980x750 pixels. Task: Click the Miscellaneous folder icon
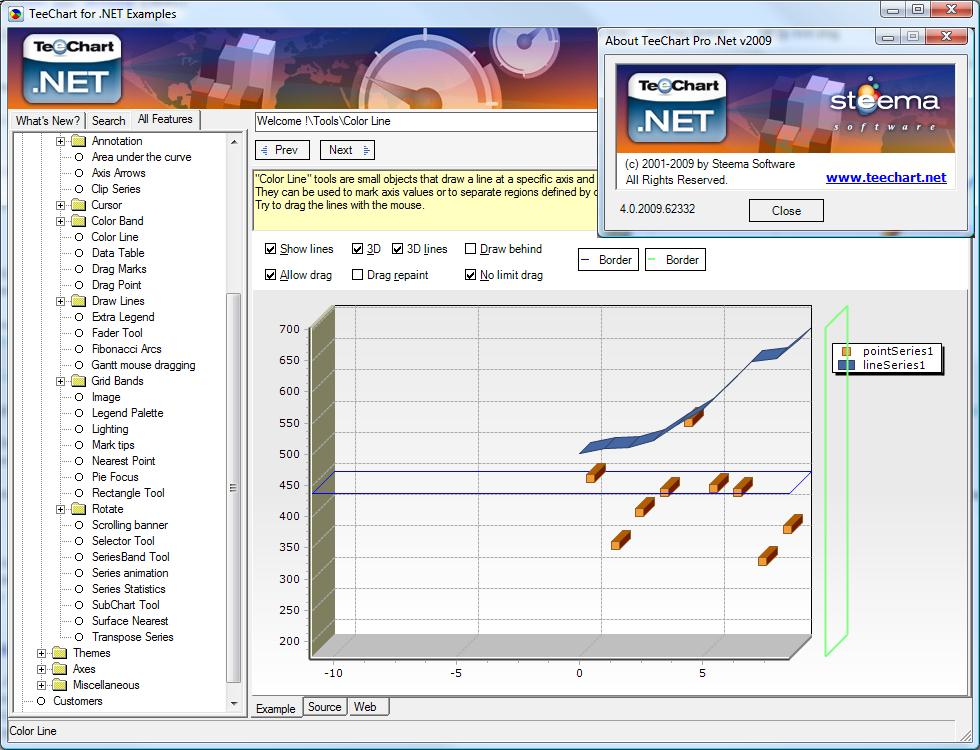pyautogui.click(x=60, y=685)
